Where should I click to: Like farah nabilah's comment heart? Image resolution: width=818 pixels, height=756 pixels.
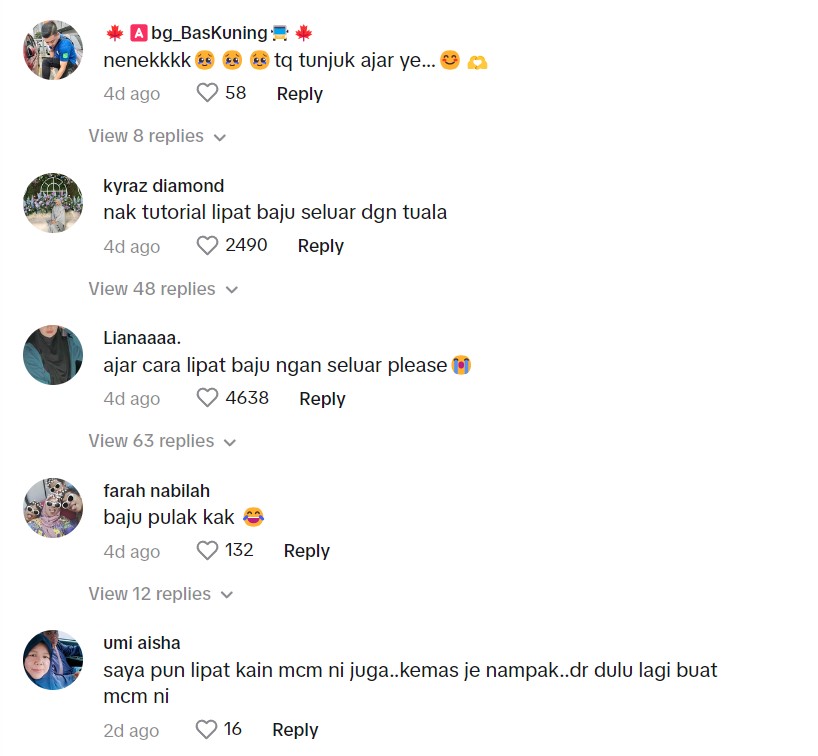pos(207,550)
